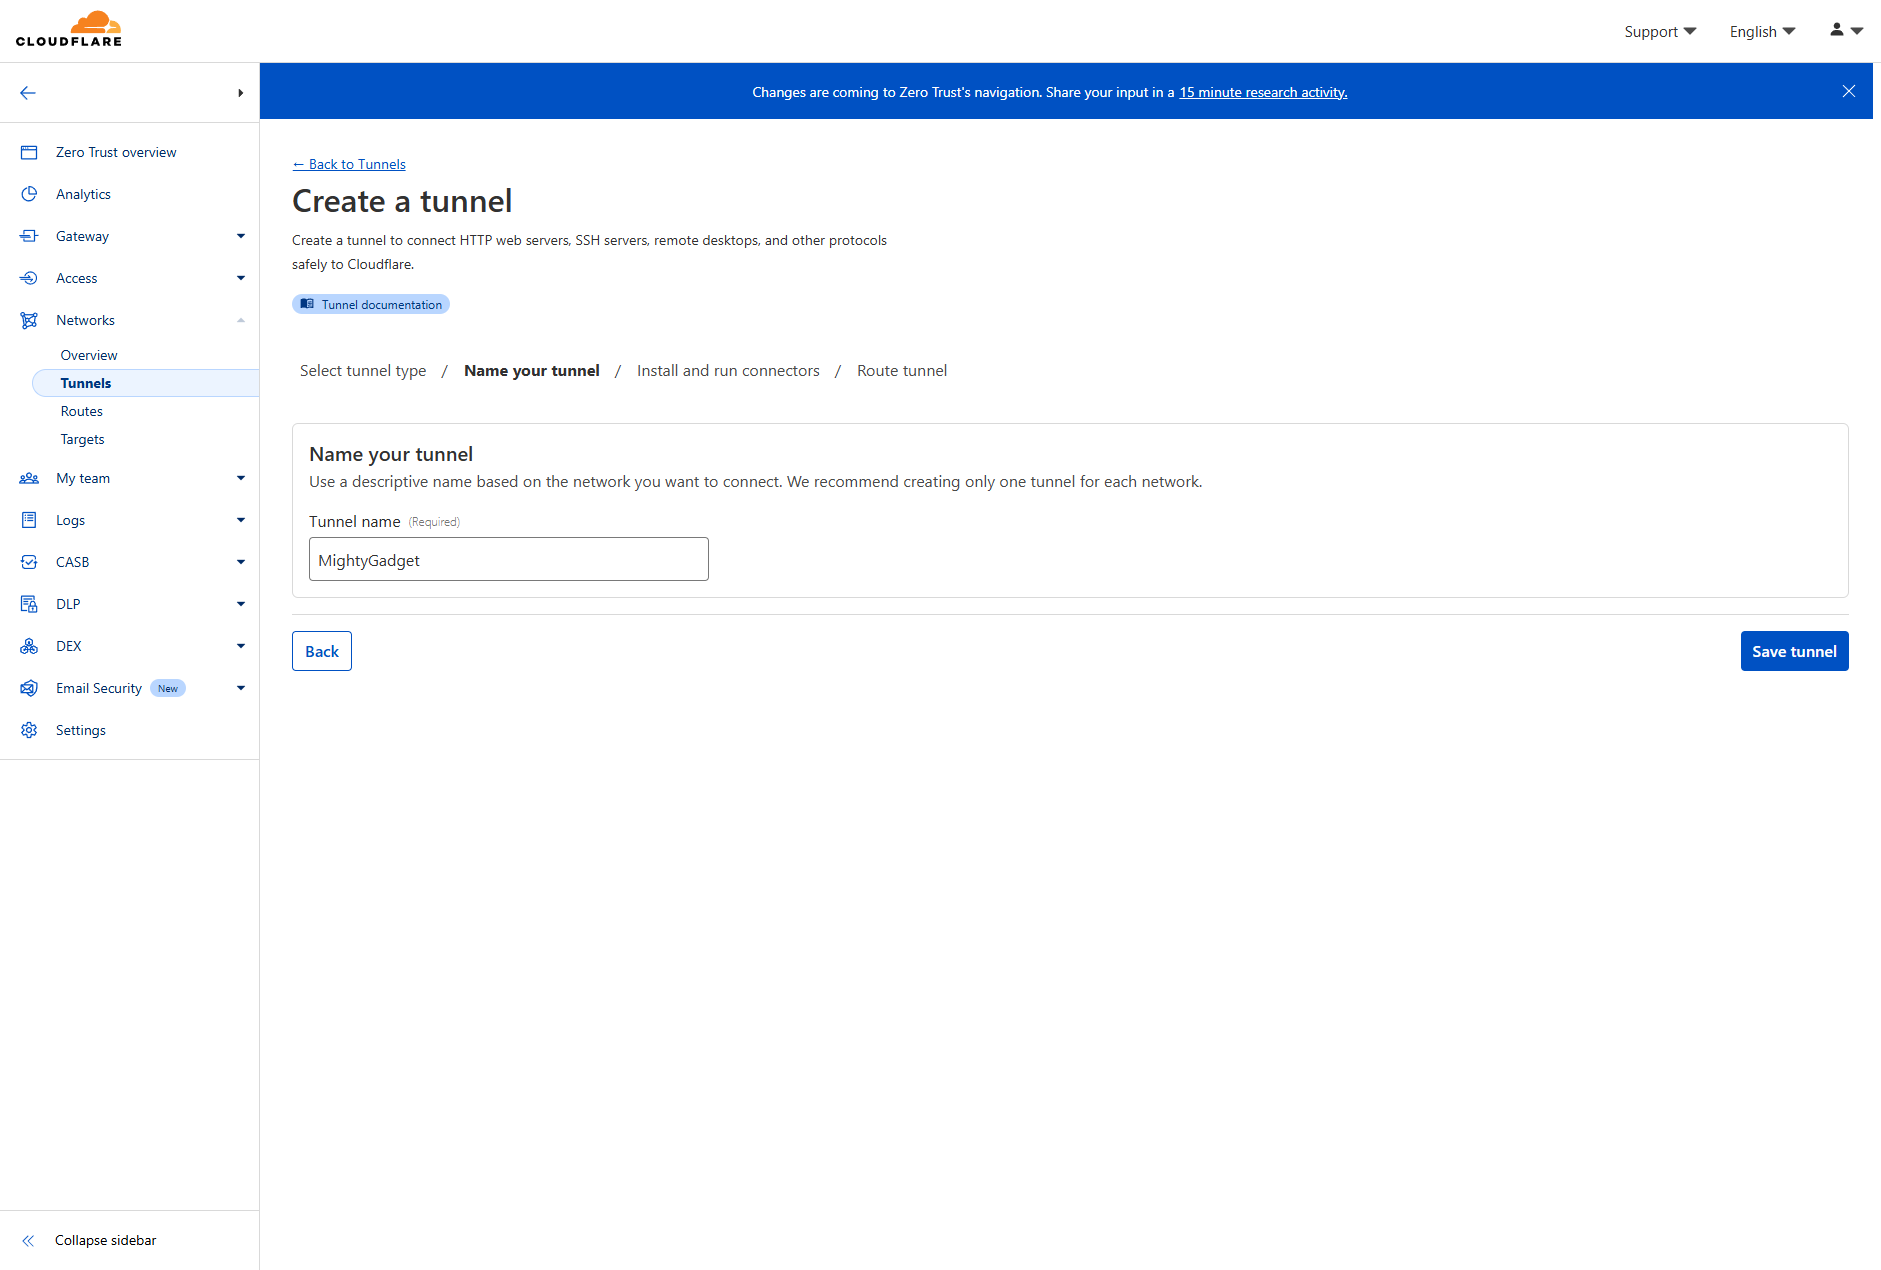Open the English language dropdown
The image size is (1881, 1270).
(x=1761, y=31)
